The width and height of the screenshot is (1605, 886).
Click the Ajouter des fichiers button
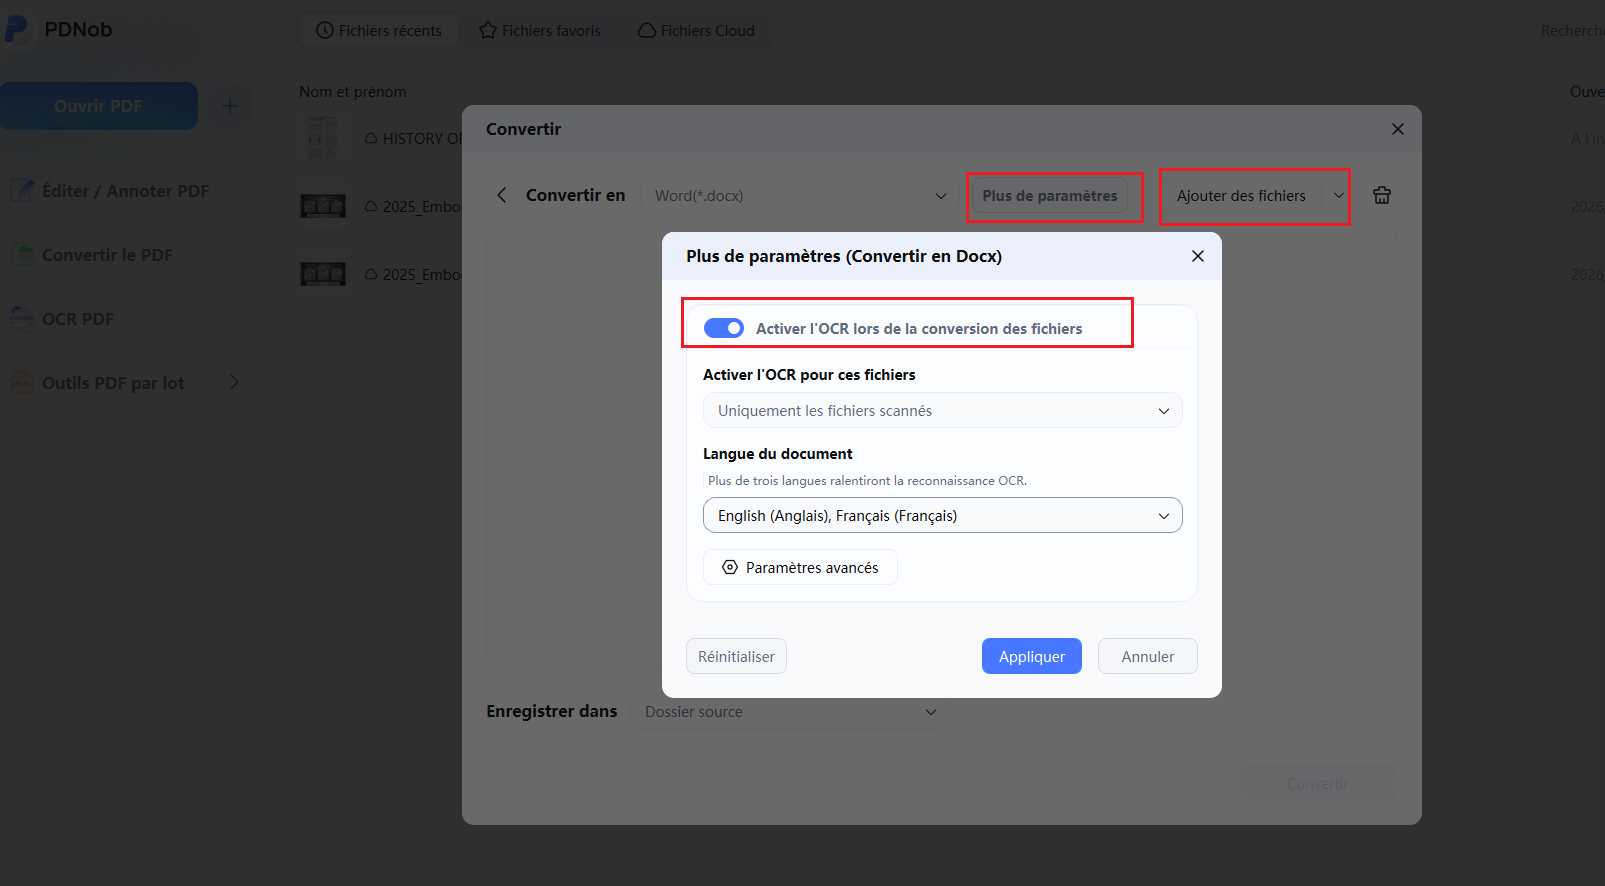pos(1241,196)
